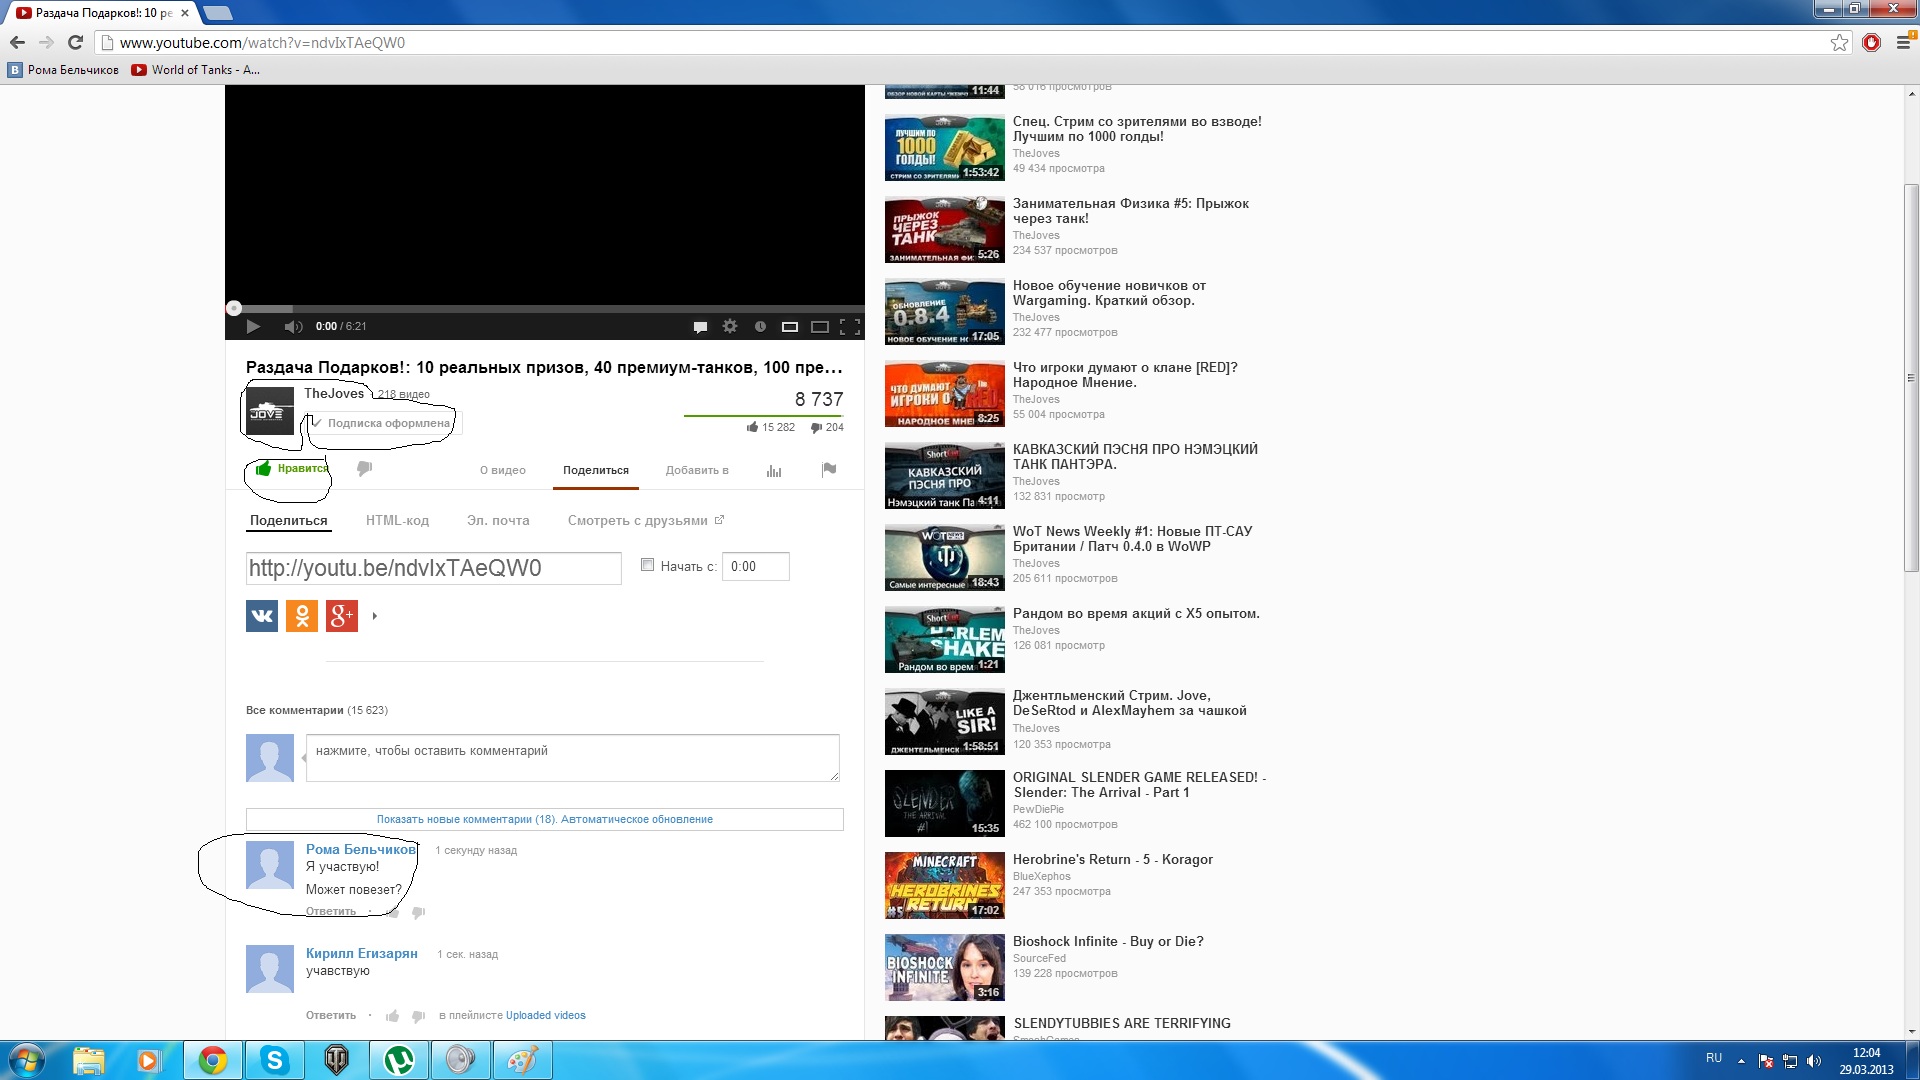Share via Google+ red icon
This screenshot has width=1920, height=1080.
(x=342, y=616)
